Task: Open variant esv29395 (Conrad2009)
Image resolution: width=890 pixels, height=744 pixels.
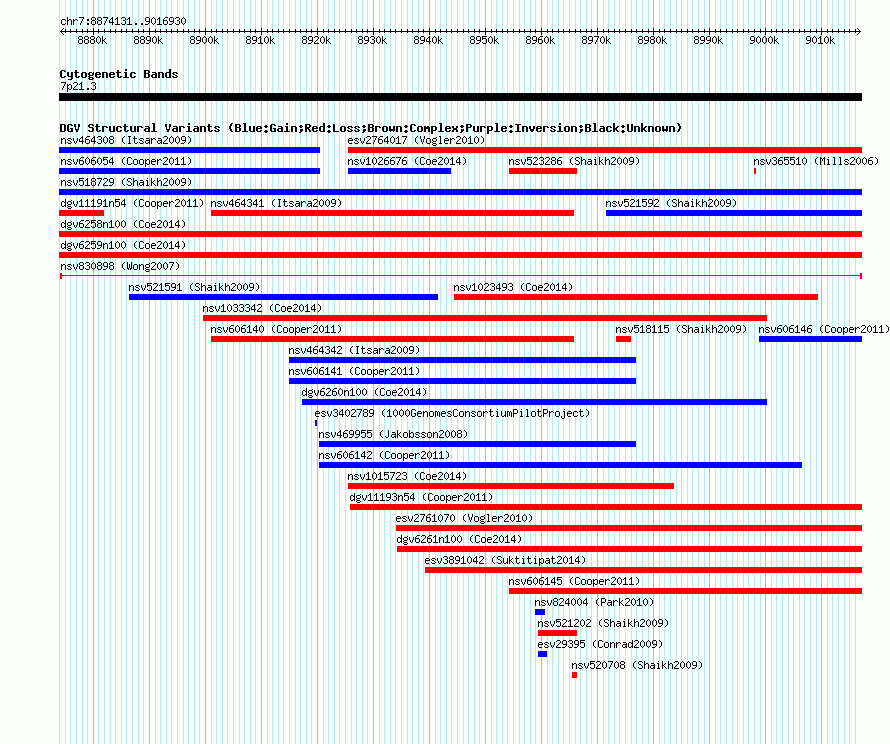Action: [x=601, y=644]
